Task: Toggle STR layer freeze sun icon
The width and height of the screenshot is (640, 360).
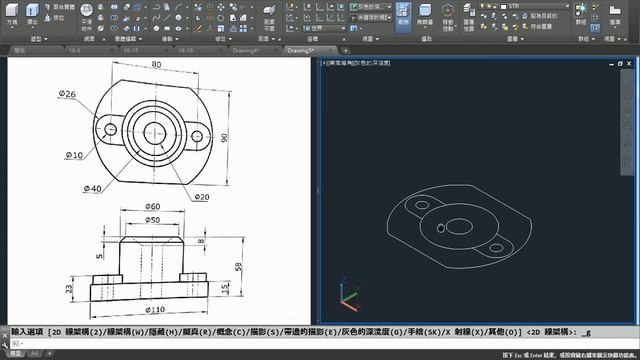Action: coord(489,7)
